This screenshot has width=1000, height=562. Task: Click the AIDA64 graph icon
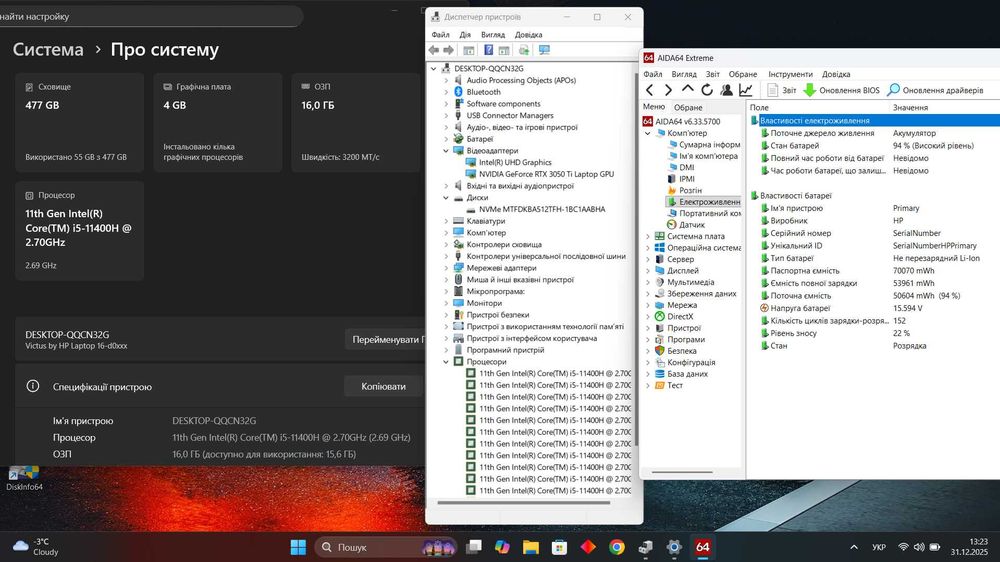pyautogui.click(x=746, y=90)
